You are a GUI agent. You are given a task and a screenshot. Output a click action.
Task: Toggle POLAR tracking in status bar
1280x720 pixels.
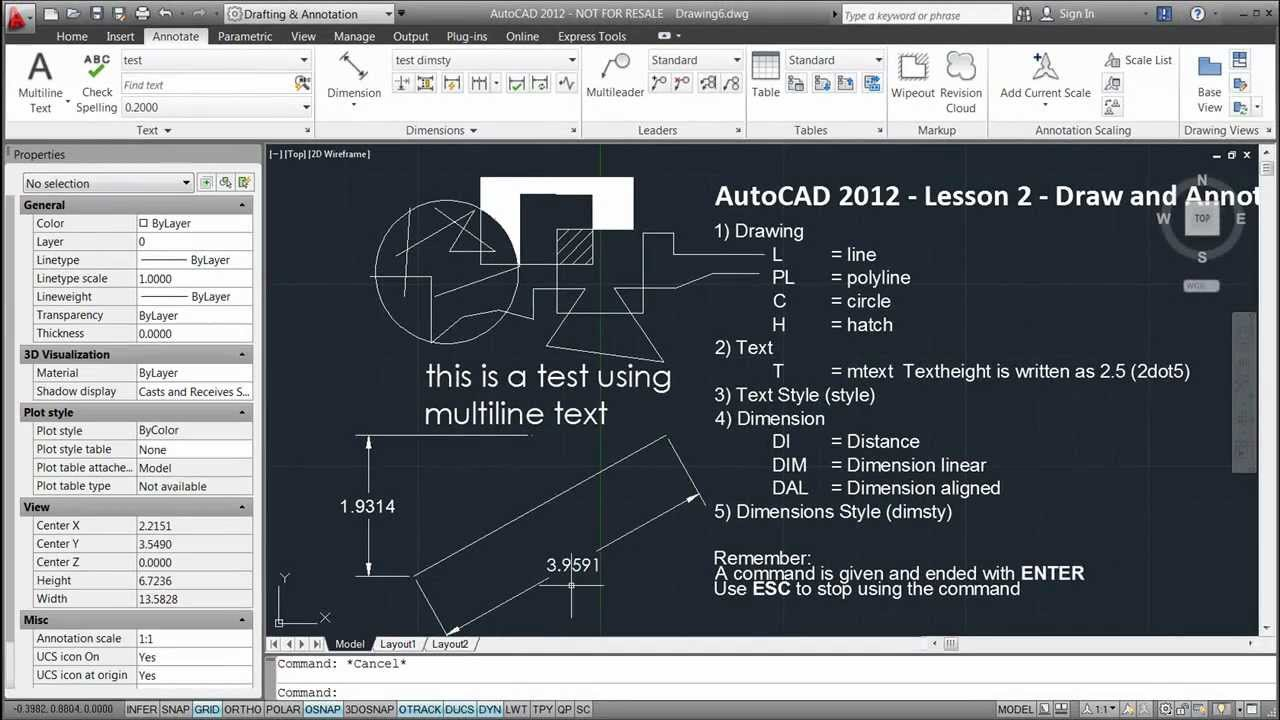coord(283,709)
